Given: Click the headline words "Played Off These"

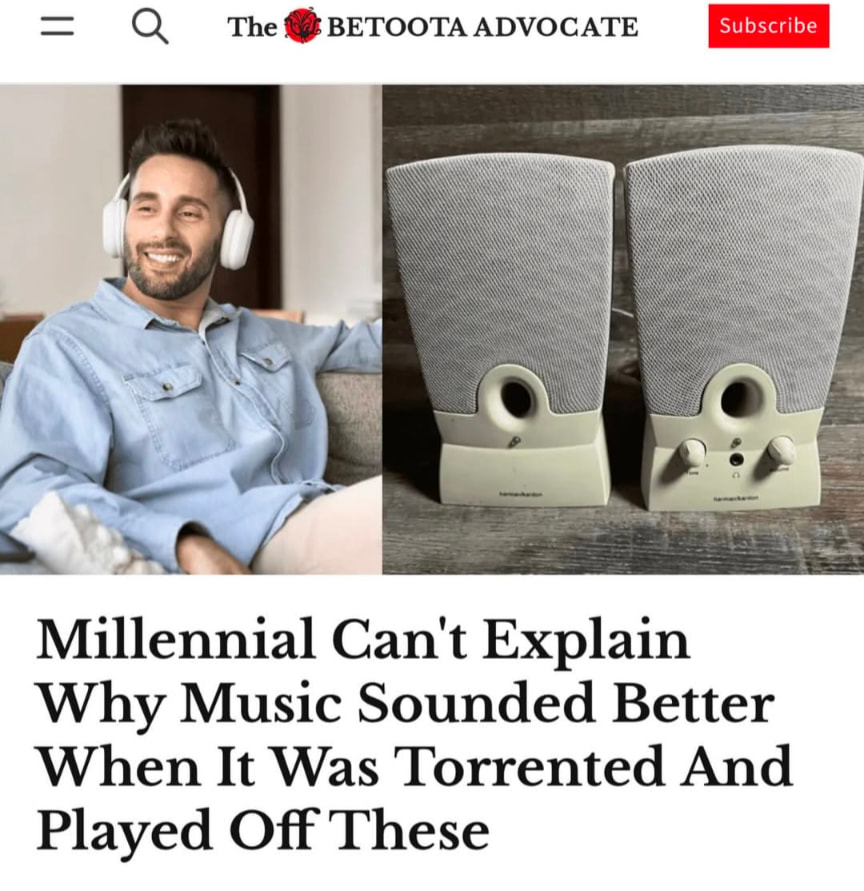Looking at the screenshot, I should coord(263,831).
